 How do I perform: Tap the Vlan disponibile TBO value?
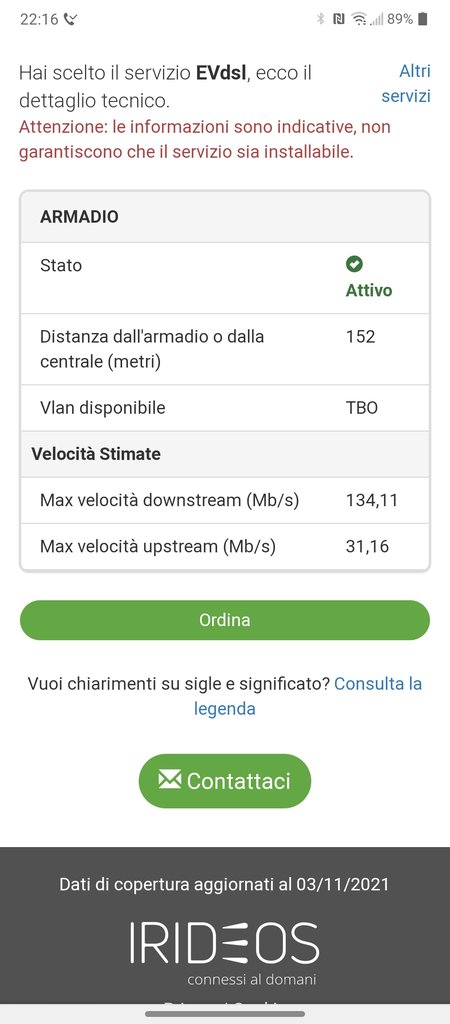pyautogui.click(x=362, y=408)
